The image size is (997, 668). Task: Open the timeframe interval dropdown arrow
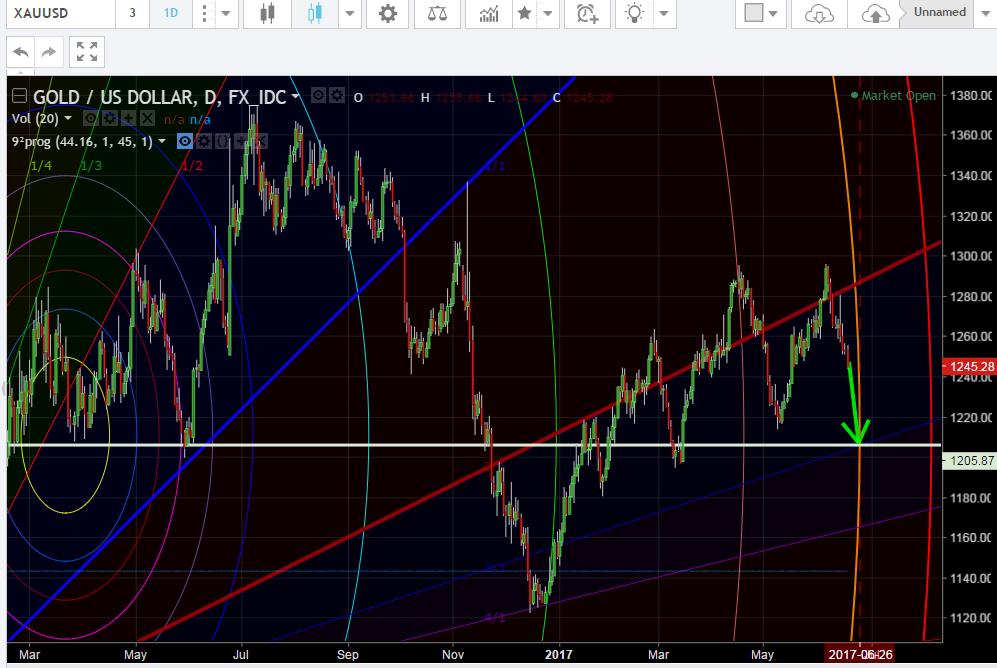[227, 14]
